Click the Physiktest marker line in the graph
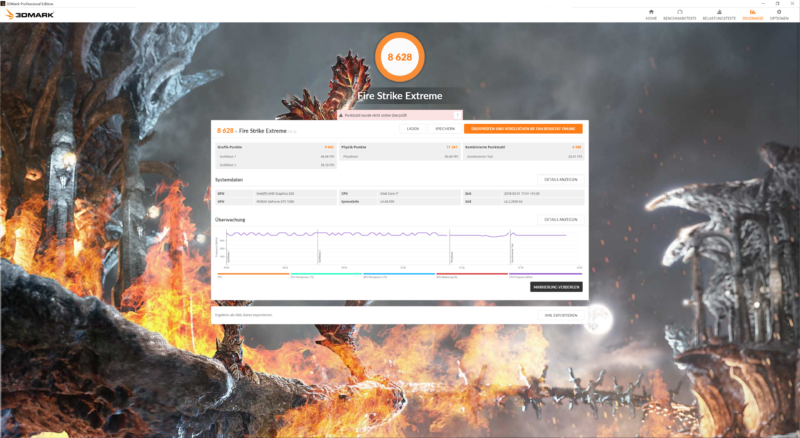The width and height of the screenshot is (800, 438). pos(449,247)
